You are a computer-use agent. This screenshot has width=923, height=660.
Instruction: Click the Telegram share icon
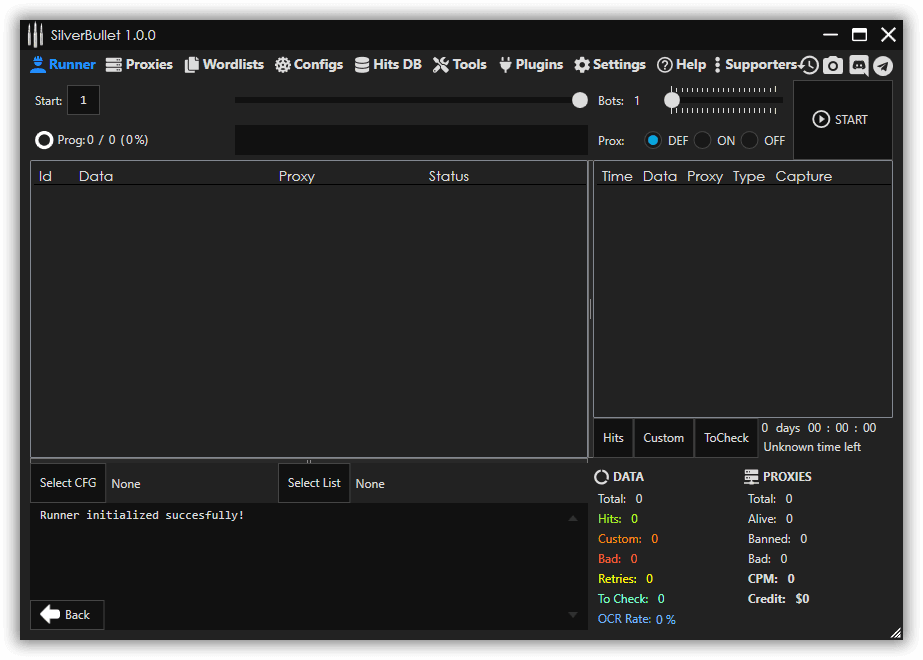tap(882, 65)
